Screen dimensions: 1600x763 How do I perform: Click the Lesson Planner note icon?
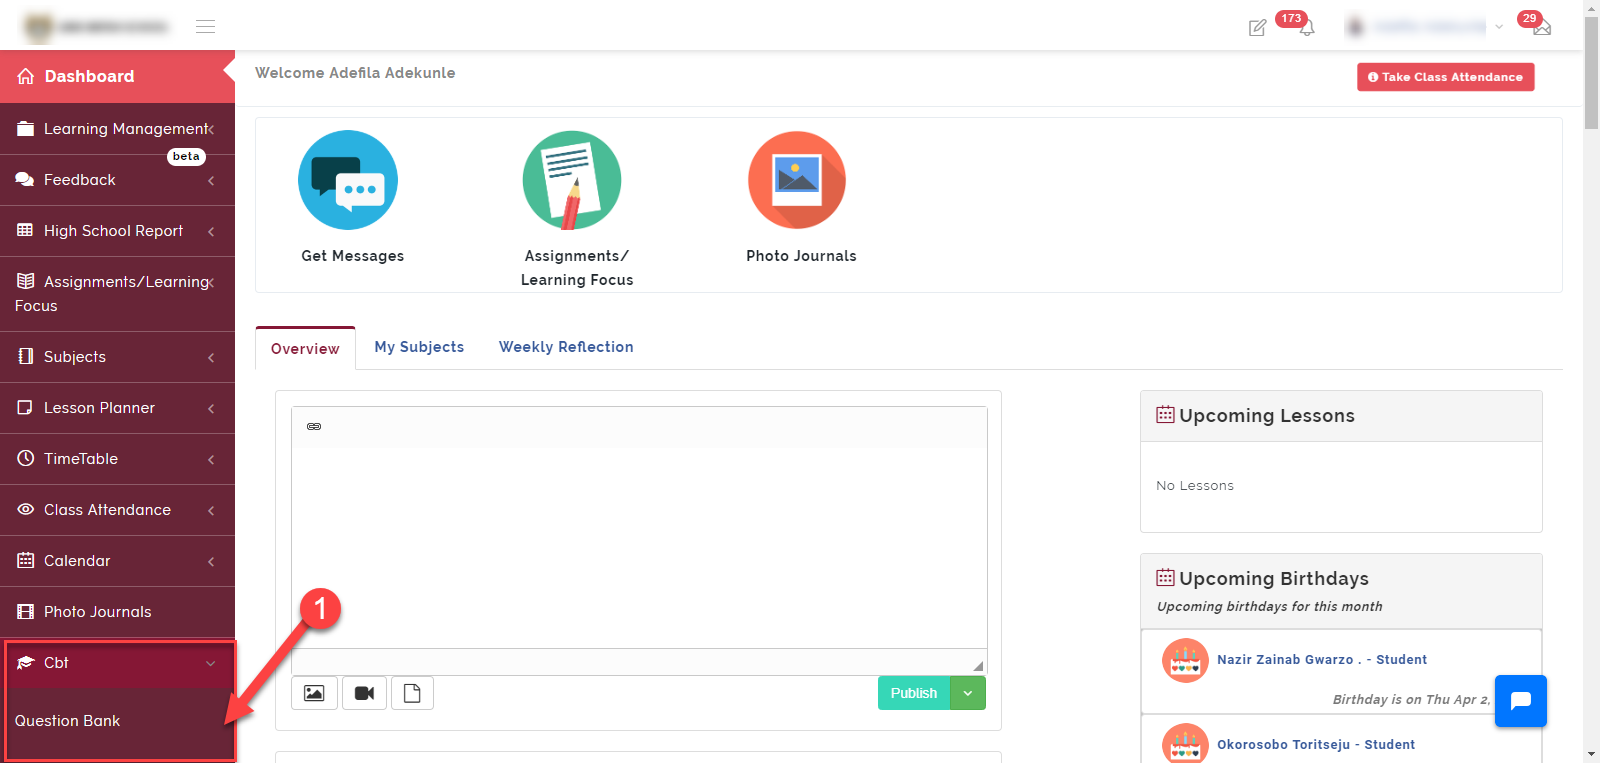26,407
